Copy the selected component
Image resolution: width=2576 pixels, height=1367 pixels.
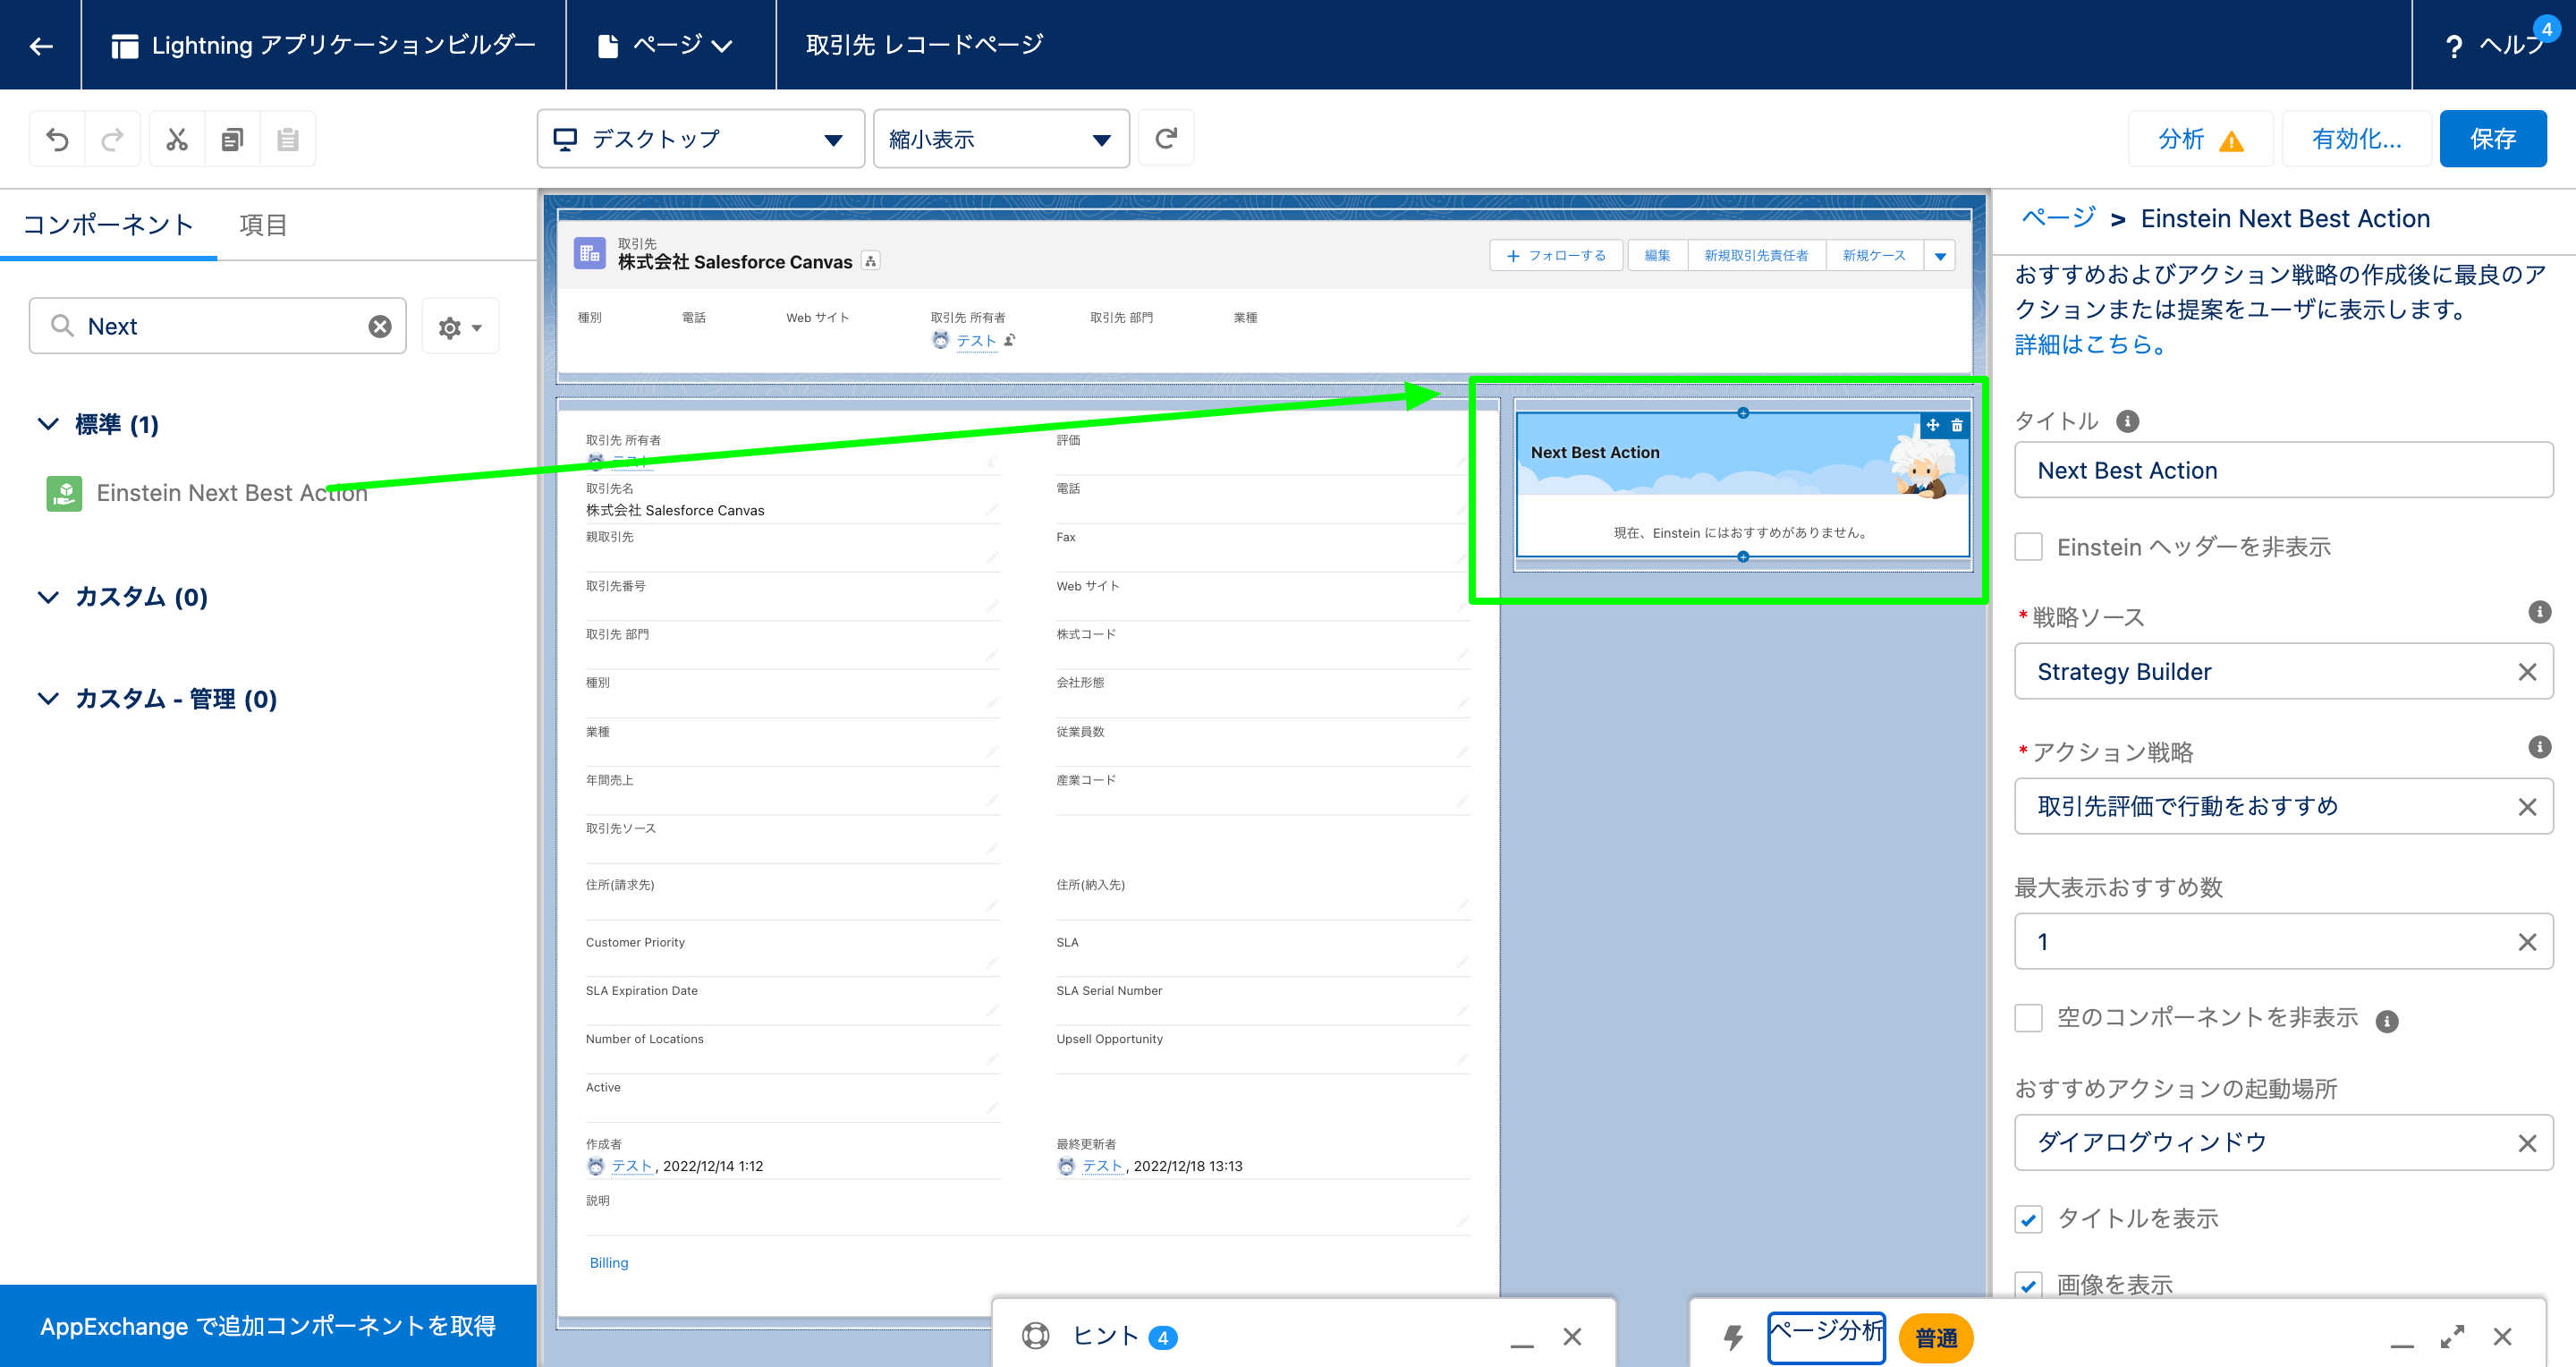pyautogui.click(x=232, y=139)
